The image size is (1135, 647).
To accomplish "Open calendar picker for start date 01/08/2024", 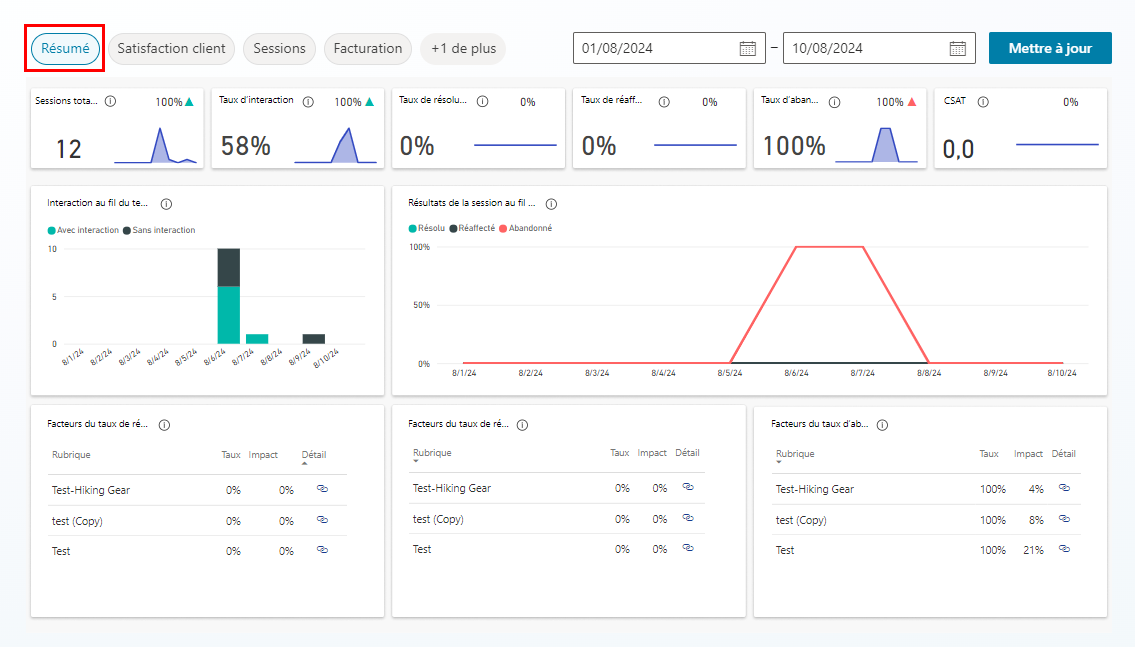I will tap(748, 48).
